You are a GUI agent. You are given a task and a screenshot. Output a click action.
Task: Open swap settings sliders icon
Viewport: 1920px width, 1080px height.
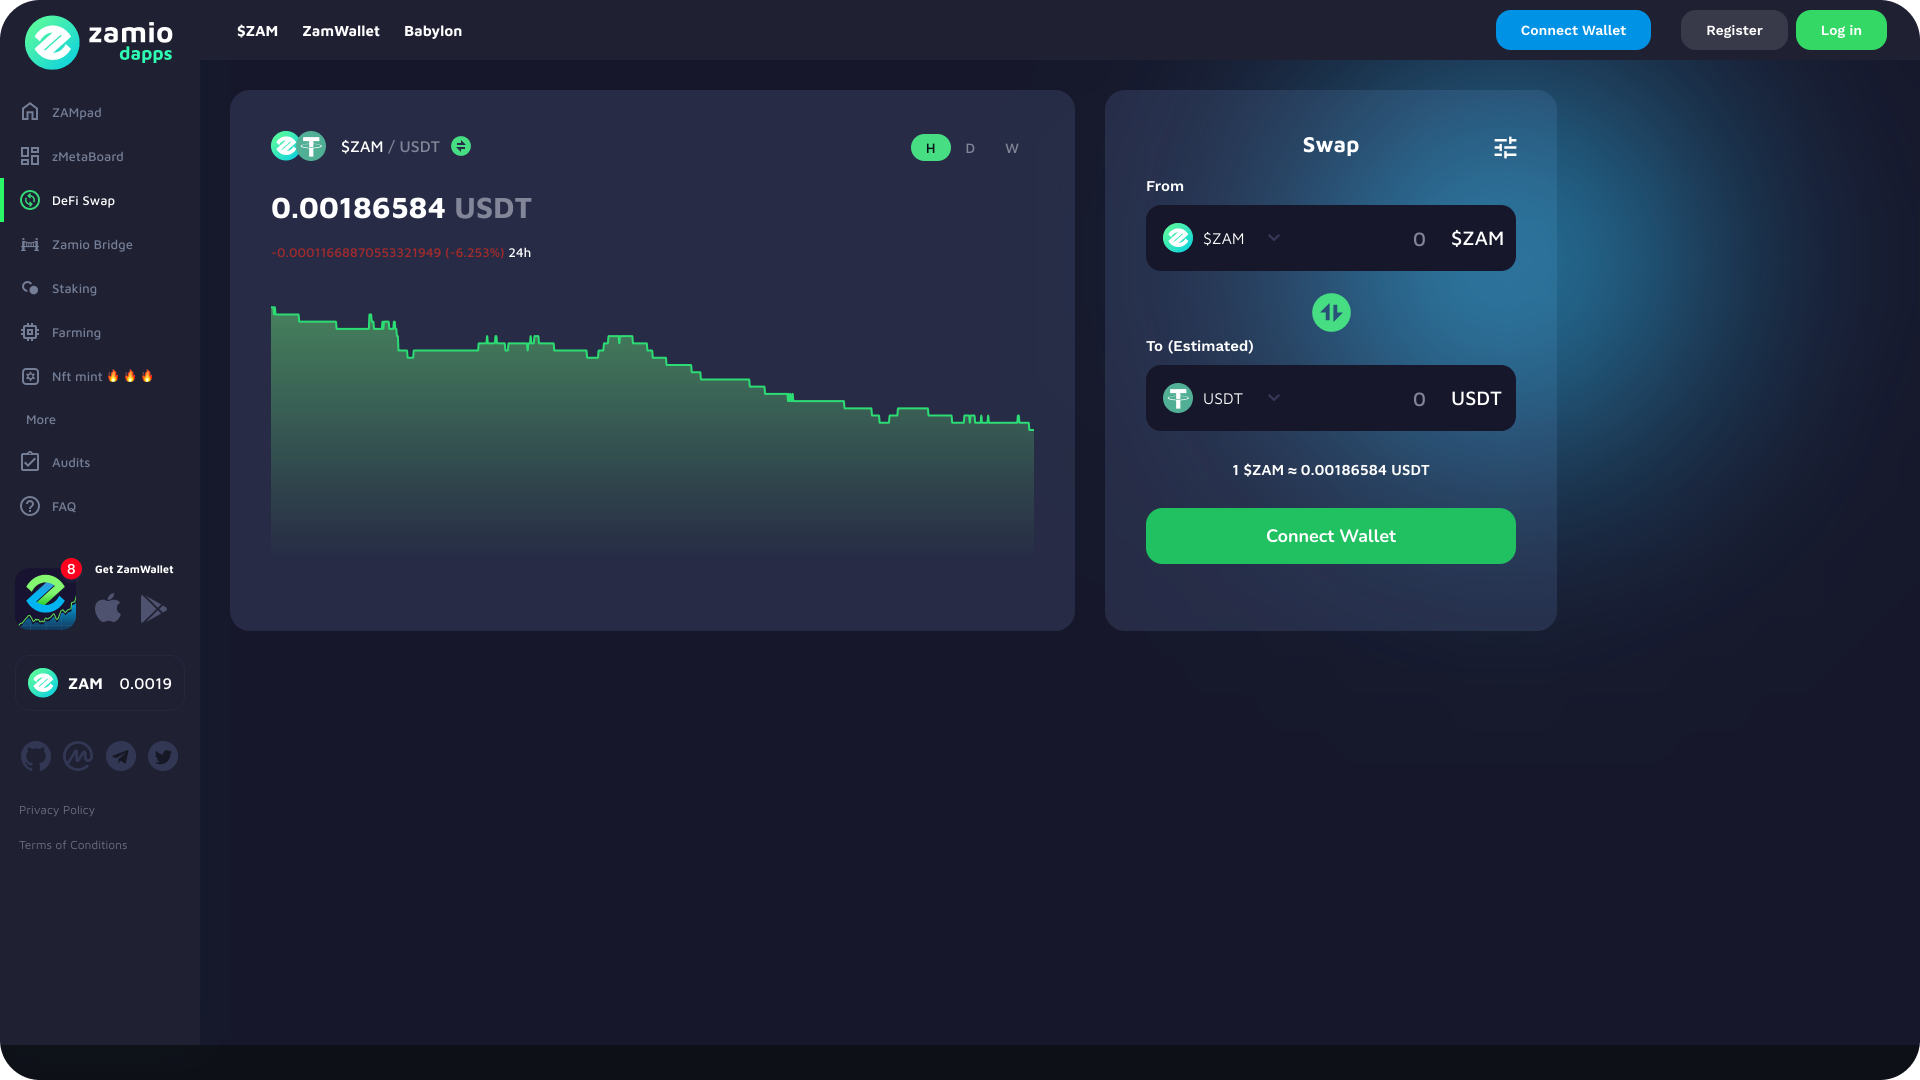pos(1505,148)
